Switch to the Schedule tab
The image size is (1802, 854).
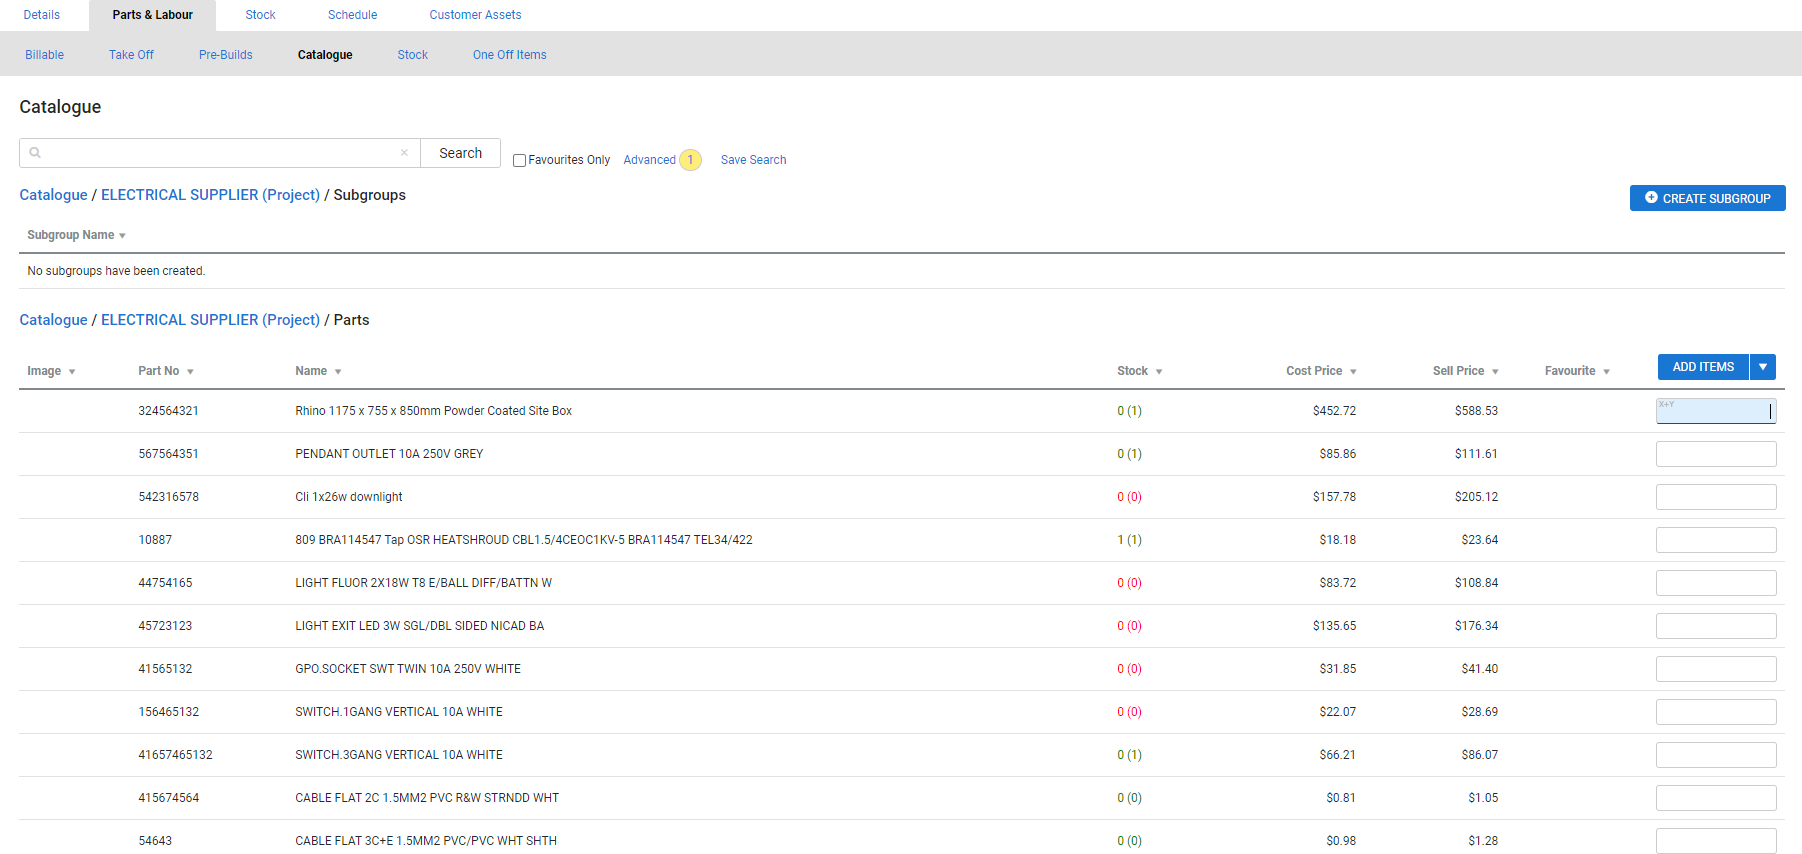point(352,15)
